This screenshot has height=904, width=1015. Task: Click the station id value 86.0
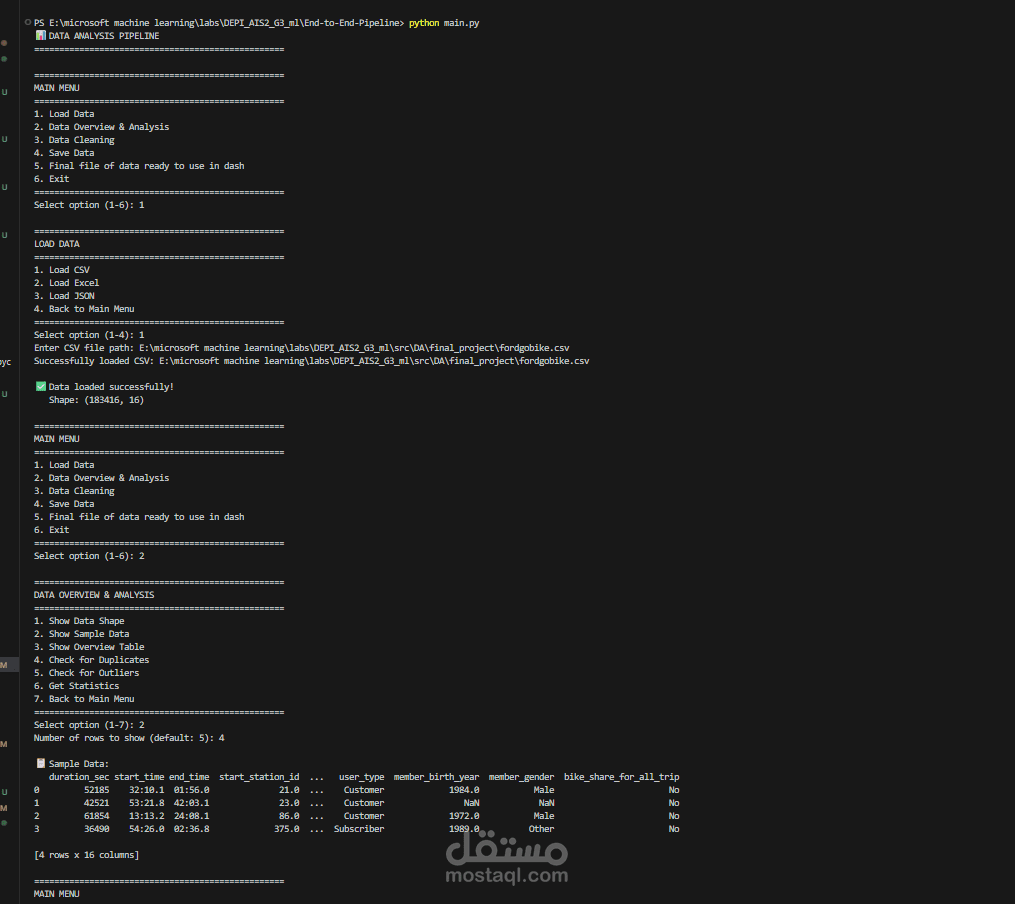[289, 816]
